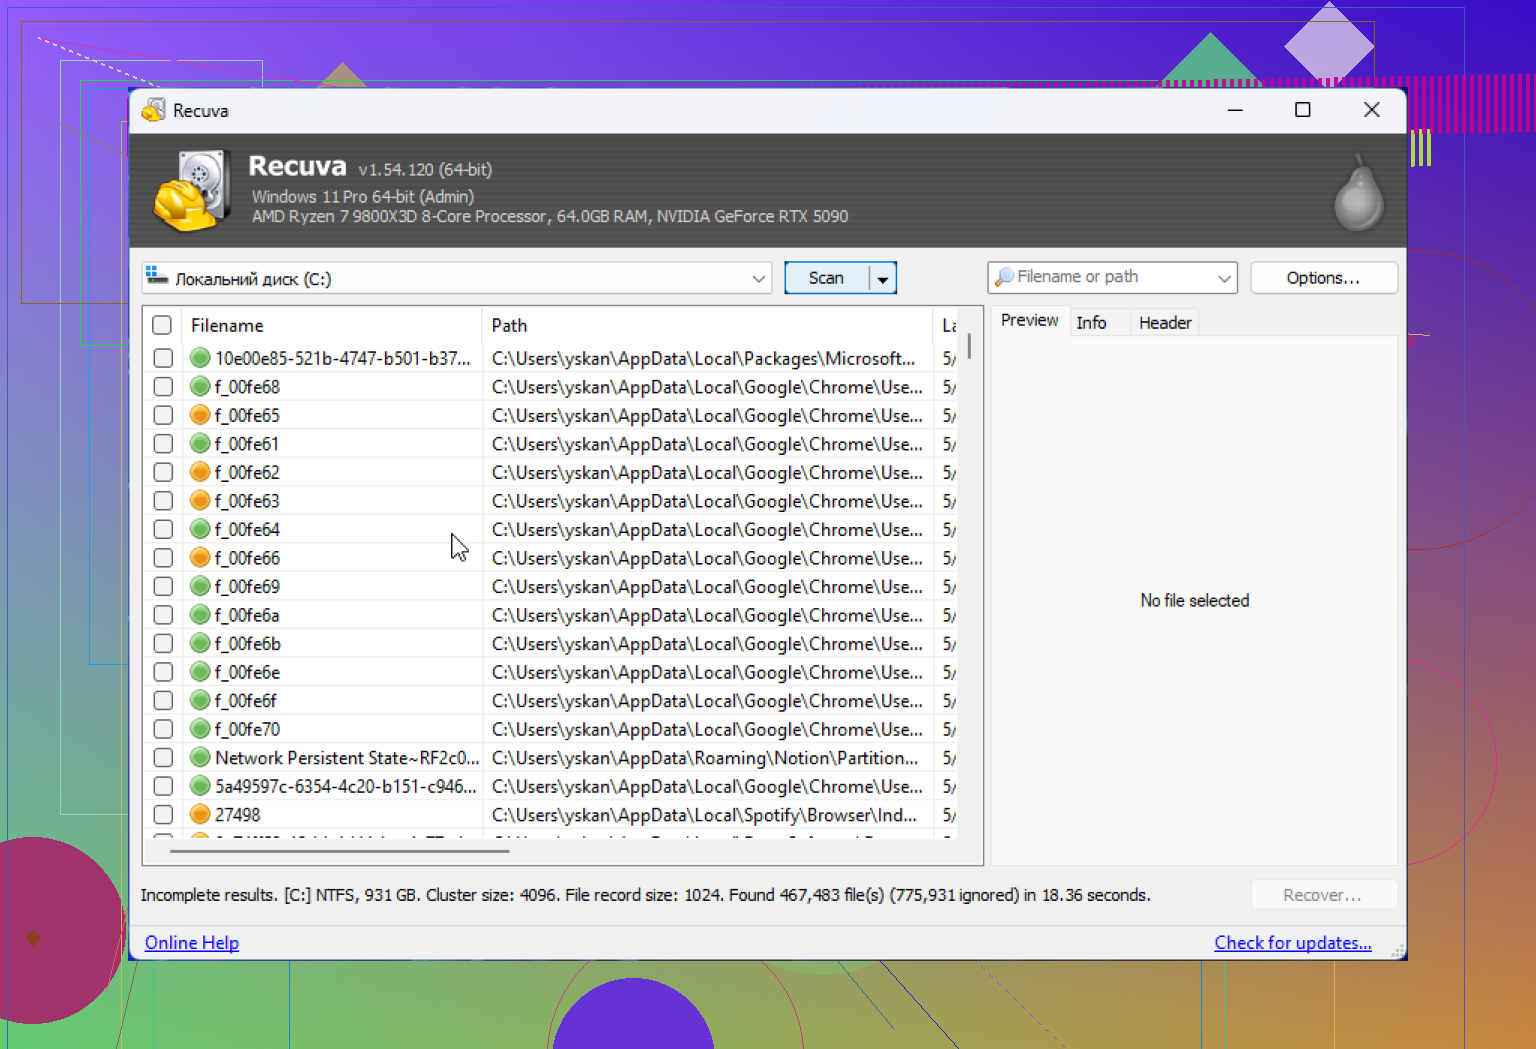Toggle the select-all checkbox in Filename header
Image resolution: width=1536 pixels, height=1049 pixels.
point(162,325)
